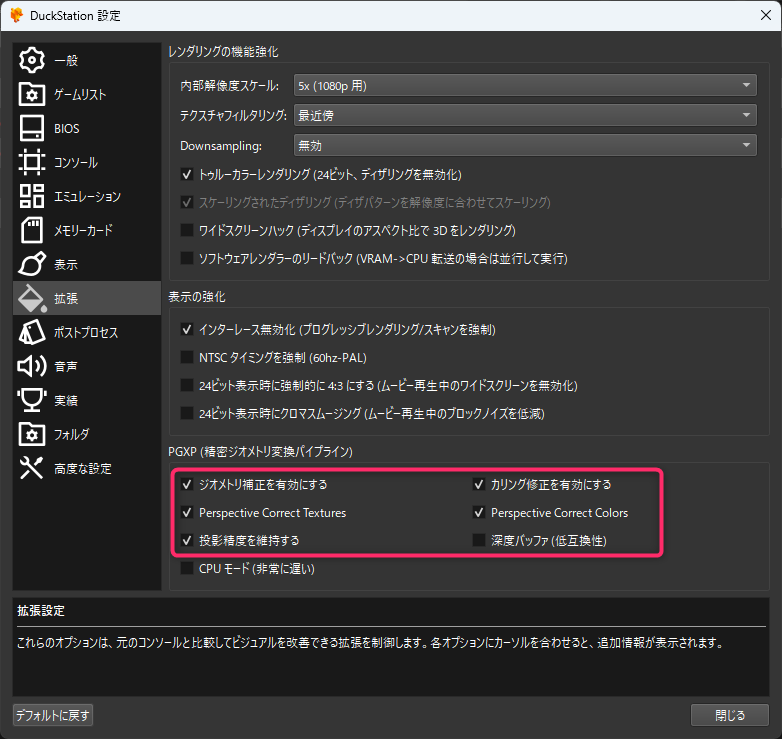
Task: Click the 高度な設定 tools icon
Action: point(32,468)
